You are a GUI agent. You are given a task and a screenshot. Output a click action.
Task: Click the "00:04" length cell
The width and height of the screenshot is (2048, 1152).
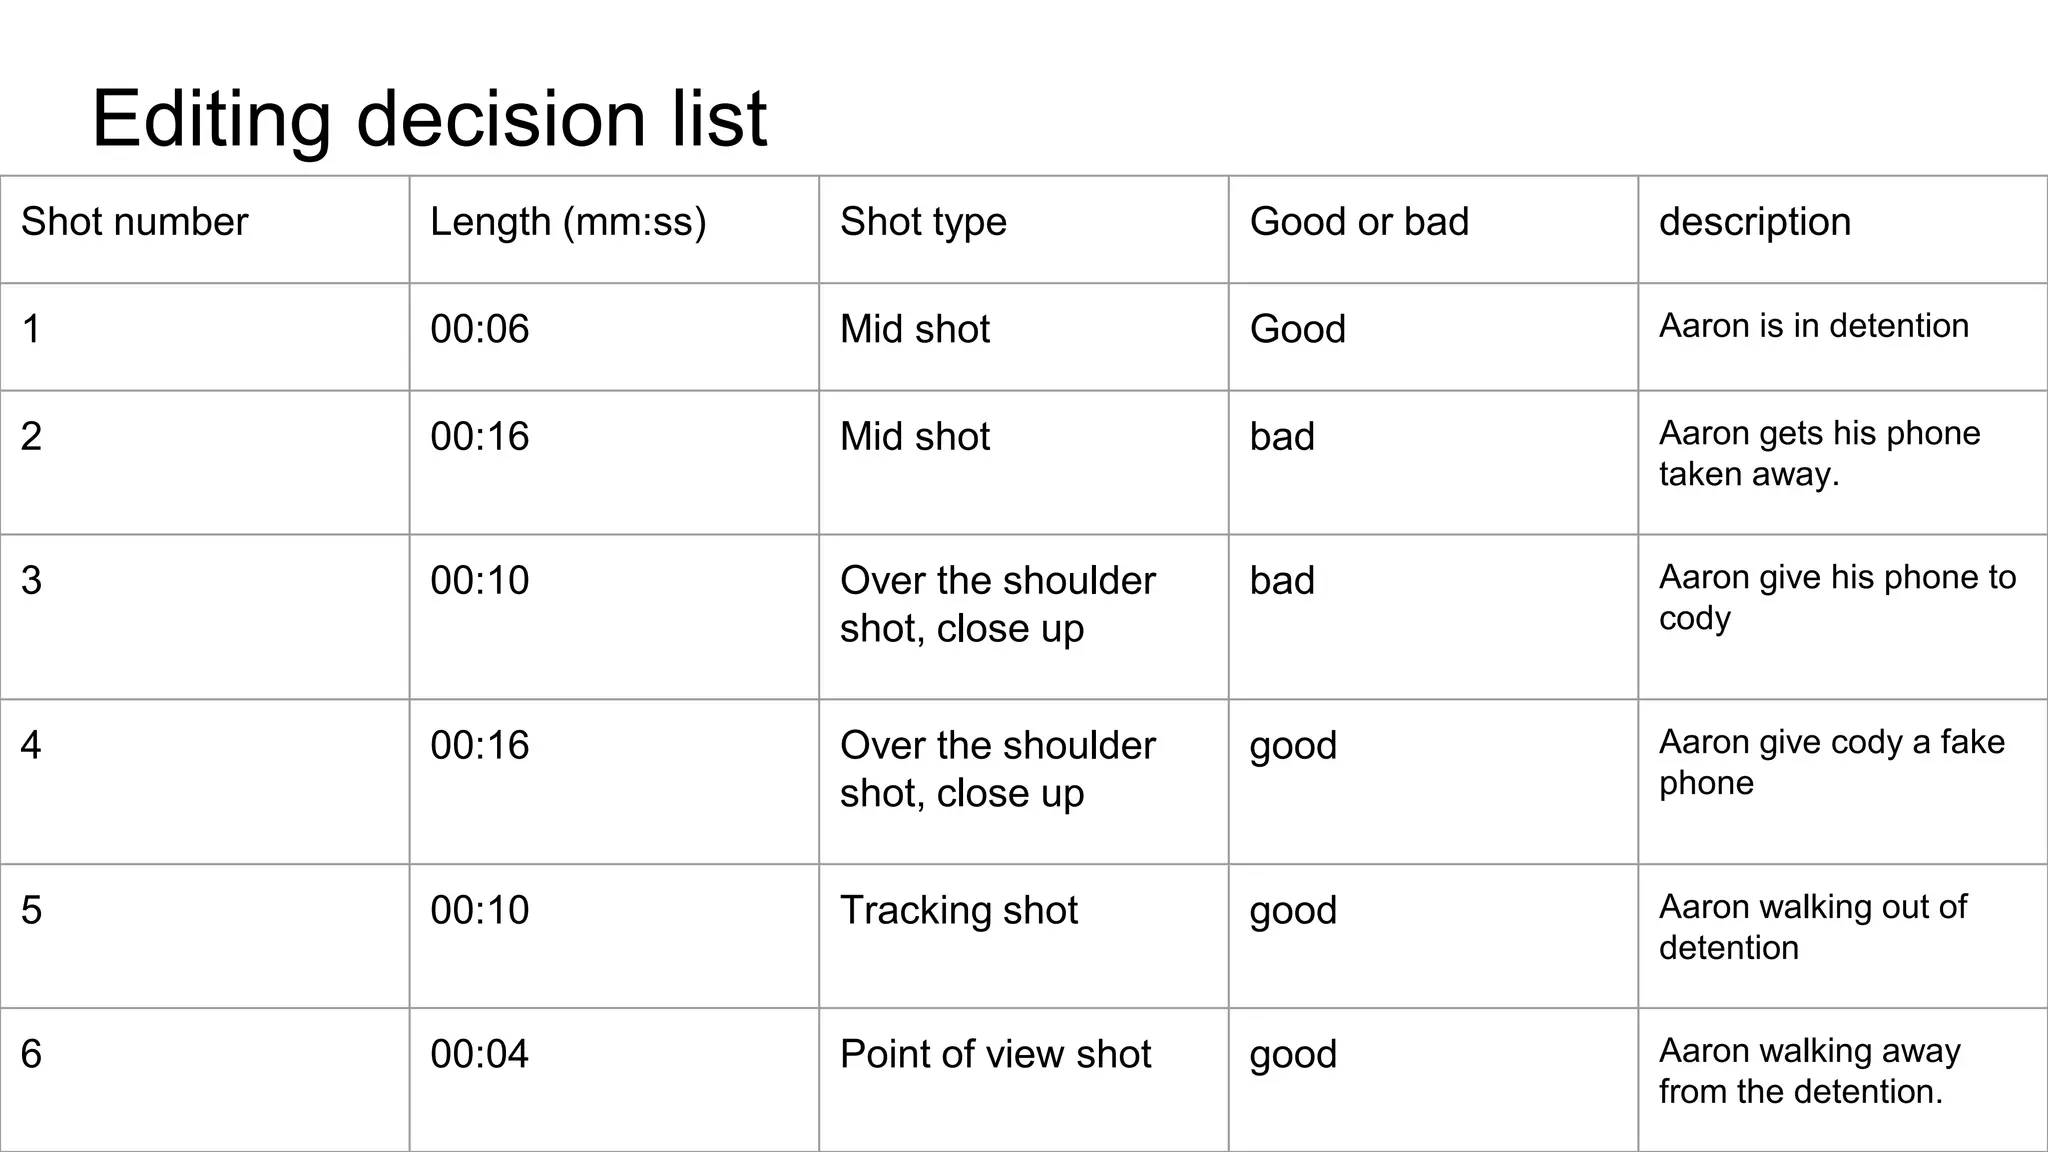(x=480, y=1055)
